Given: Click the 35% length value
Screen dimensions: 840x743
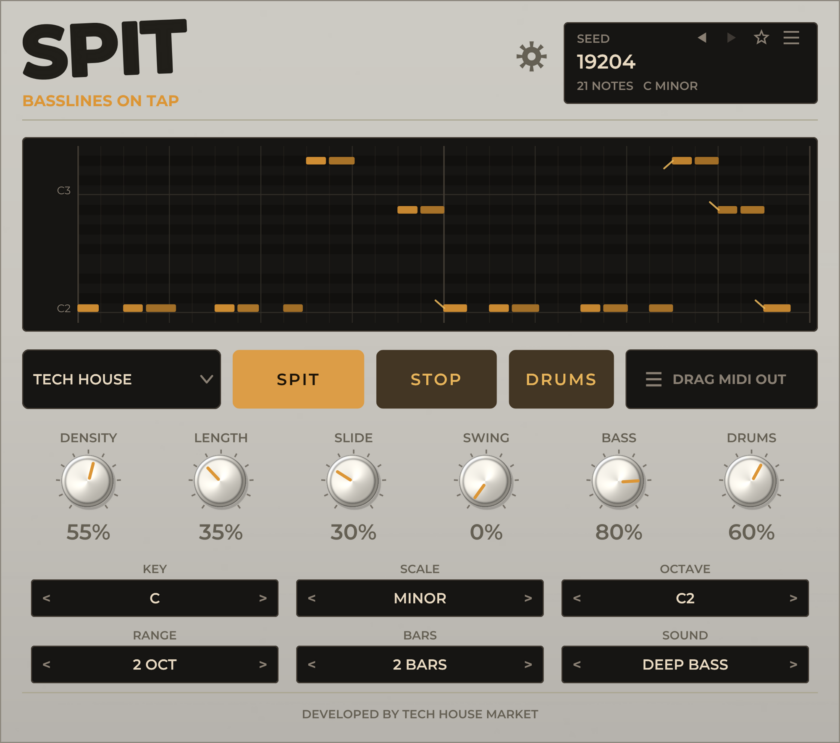Looking at the screenshot, I should [x=221, y=532].
